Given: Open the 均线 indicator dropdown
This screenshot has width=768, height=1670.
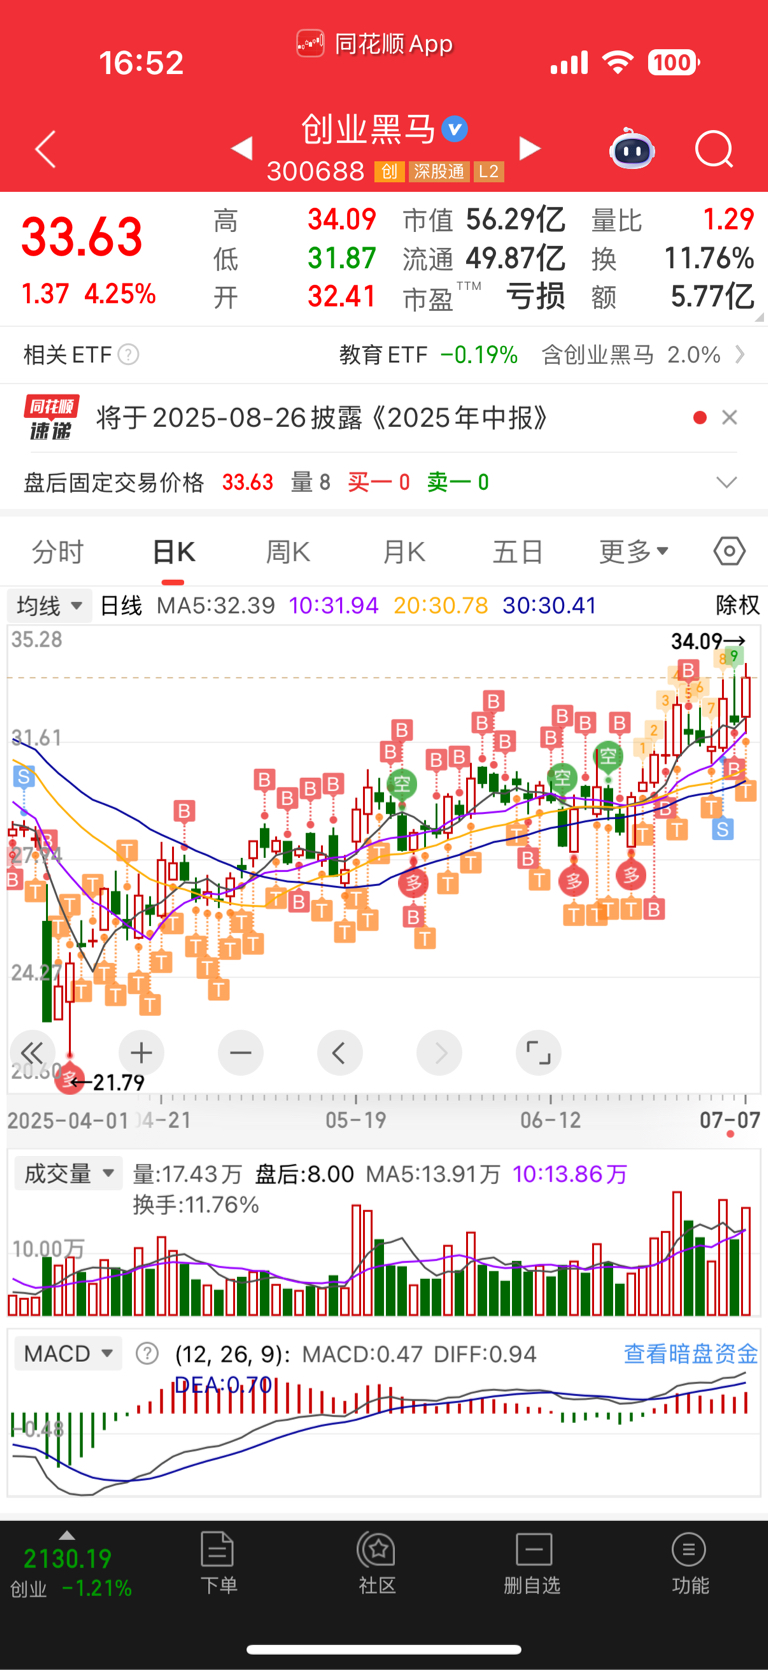Looking at the screenshot, I should tap(49, 605).
